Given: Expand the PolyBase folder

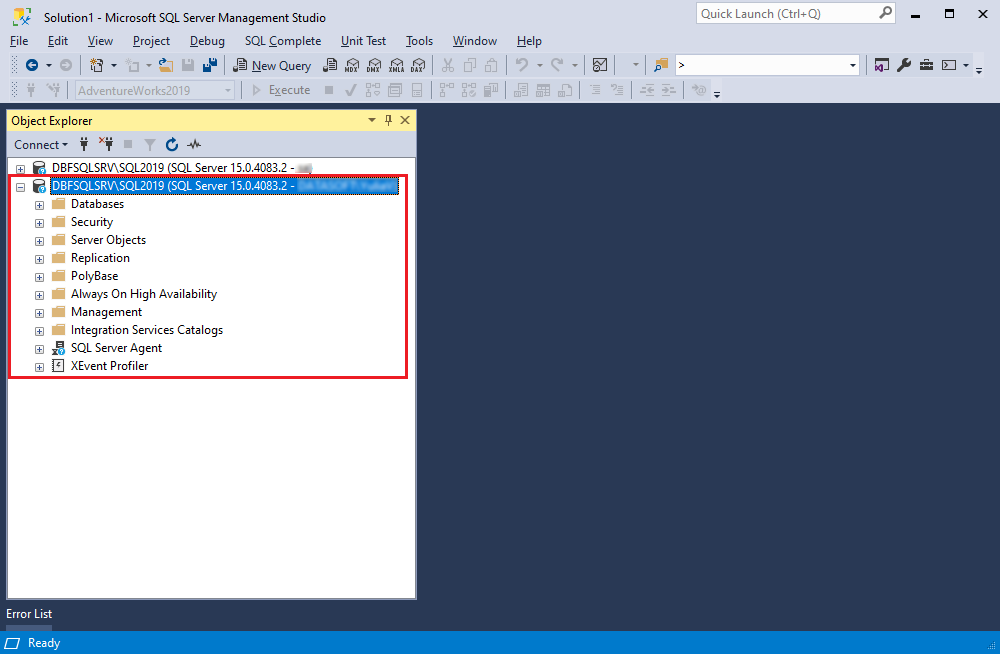Looking at the screenshot, I should tap(39, 278).
